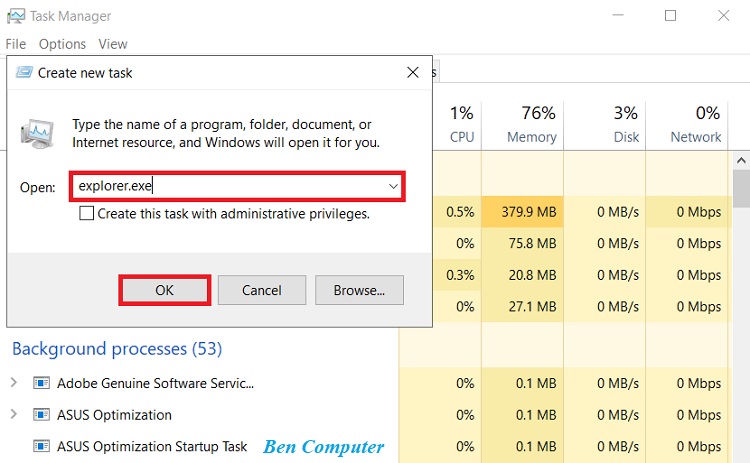Screen dimensions: 750x463
Task: Click the Browse... button
Action: pos(359,290)
